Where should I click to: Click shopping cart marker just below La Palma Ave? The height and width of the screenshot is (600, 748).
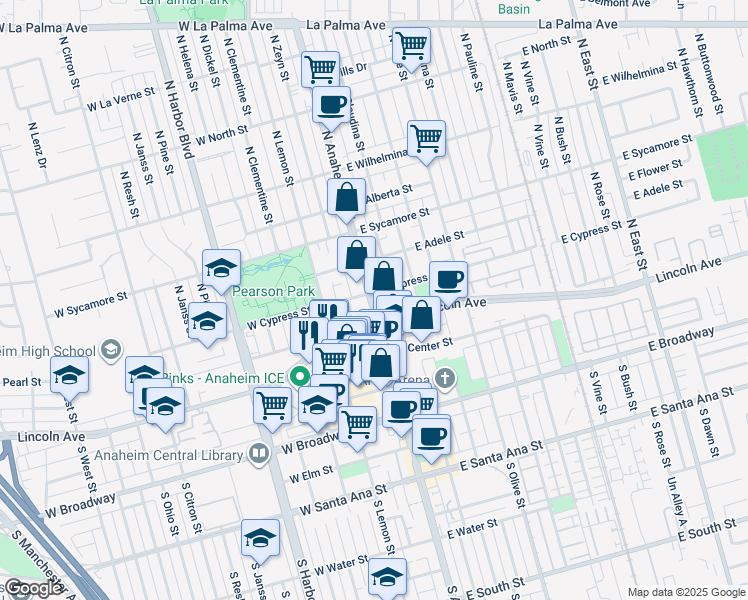click(411, 47)
